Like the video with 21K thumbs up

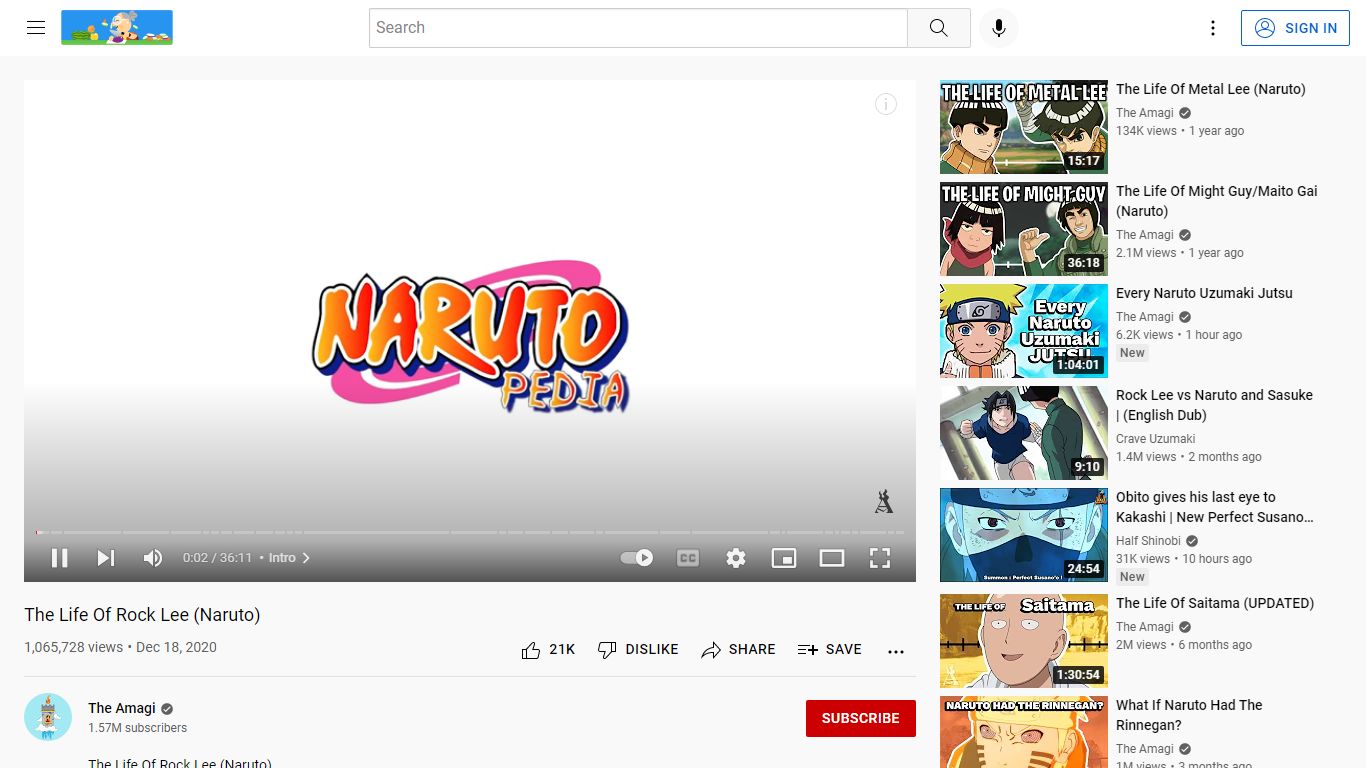[548, 650]
